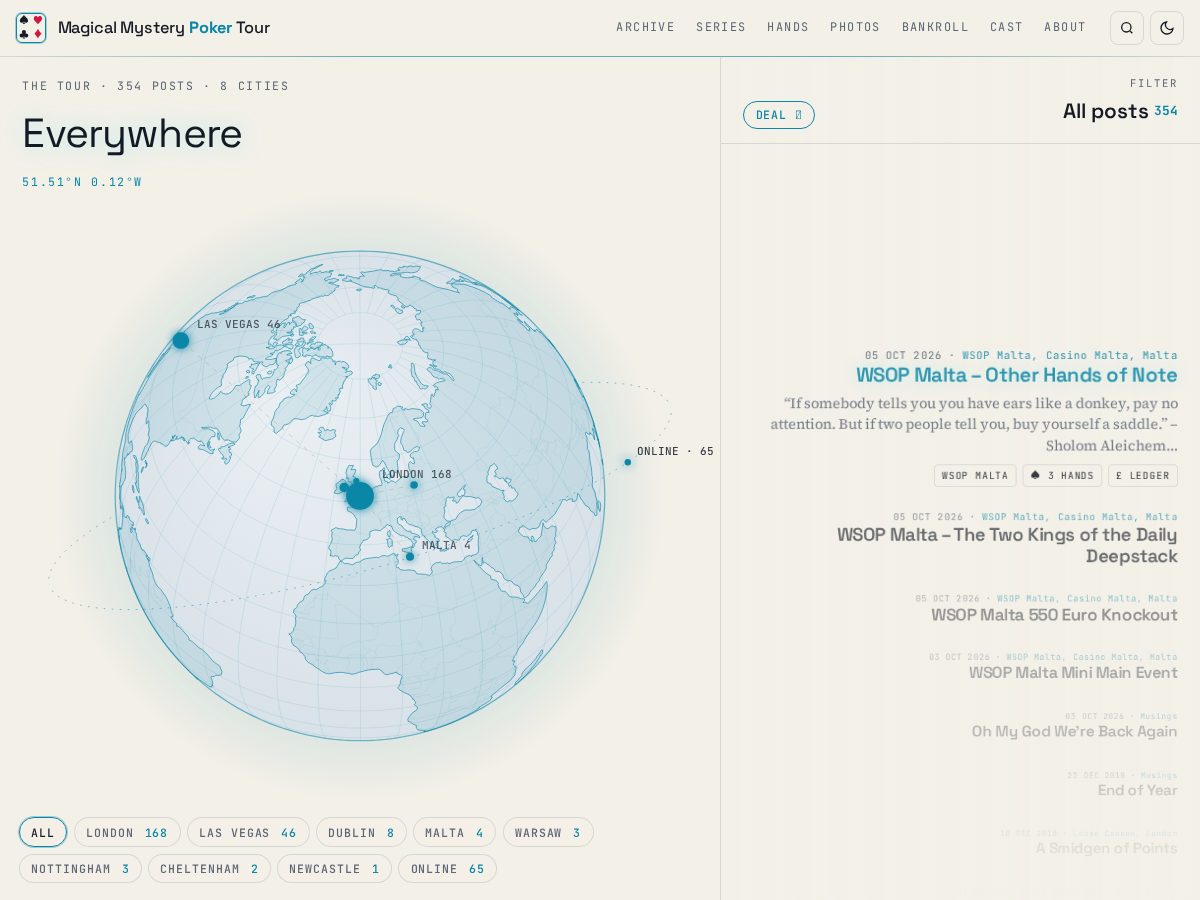Toggle dark mode with the moon icon
The width and height of the screenshot is (1200, 900).
pos(1167,28)
